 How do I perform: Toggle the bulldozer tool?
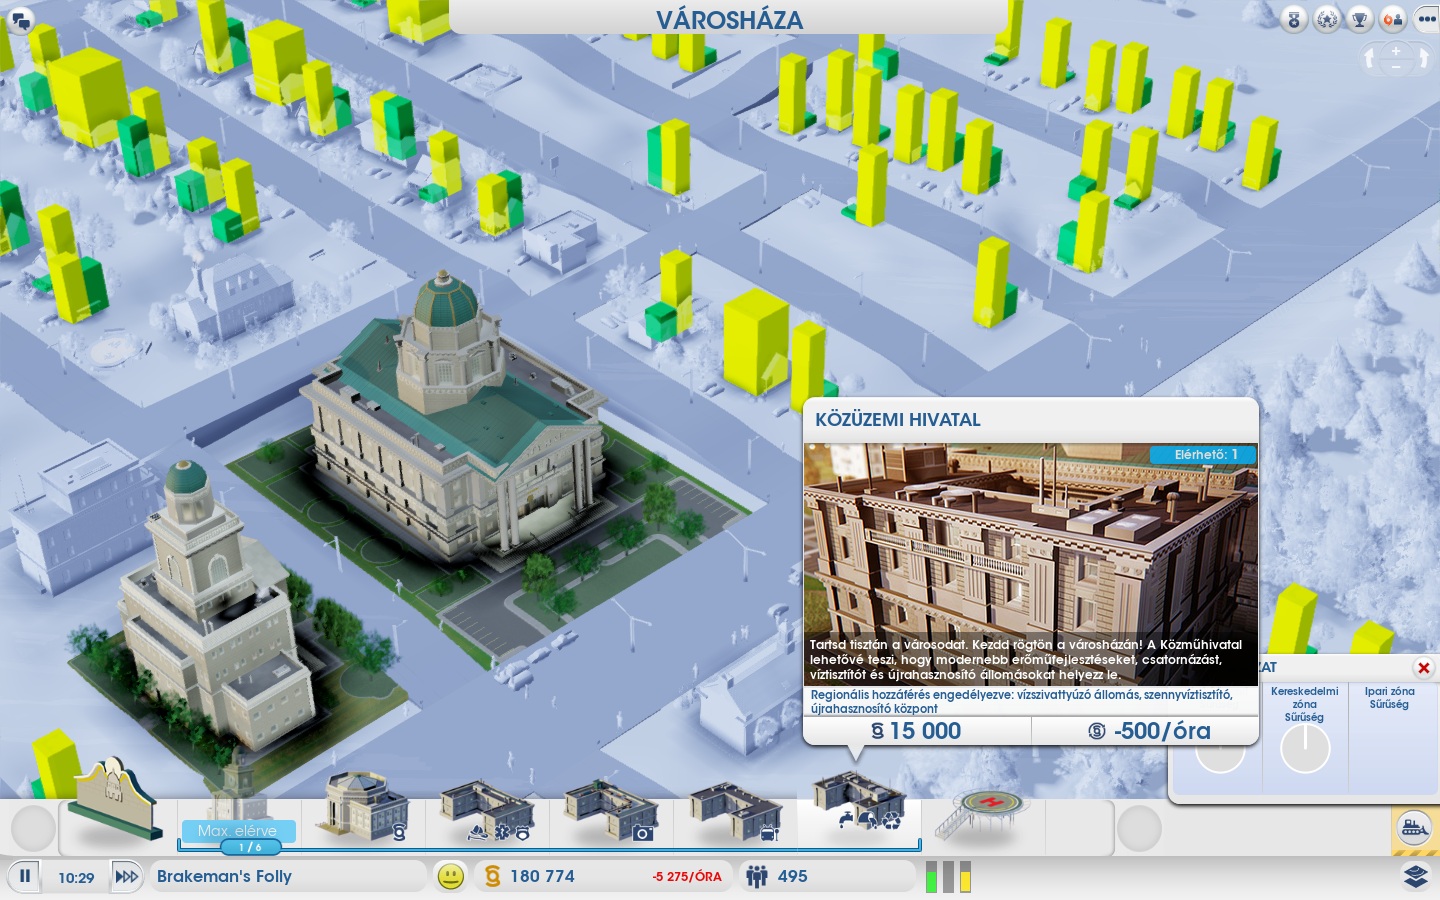[1414, 828]
